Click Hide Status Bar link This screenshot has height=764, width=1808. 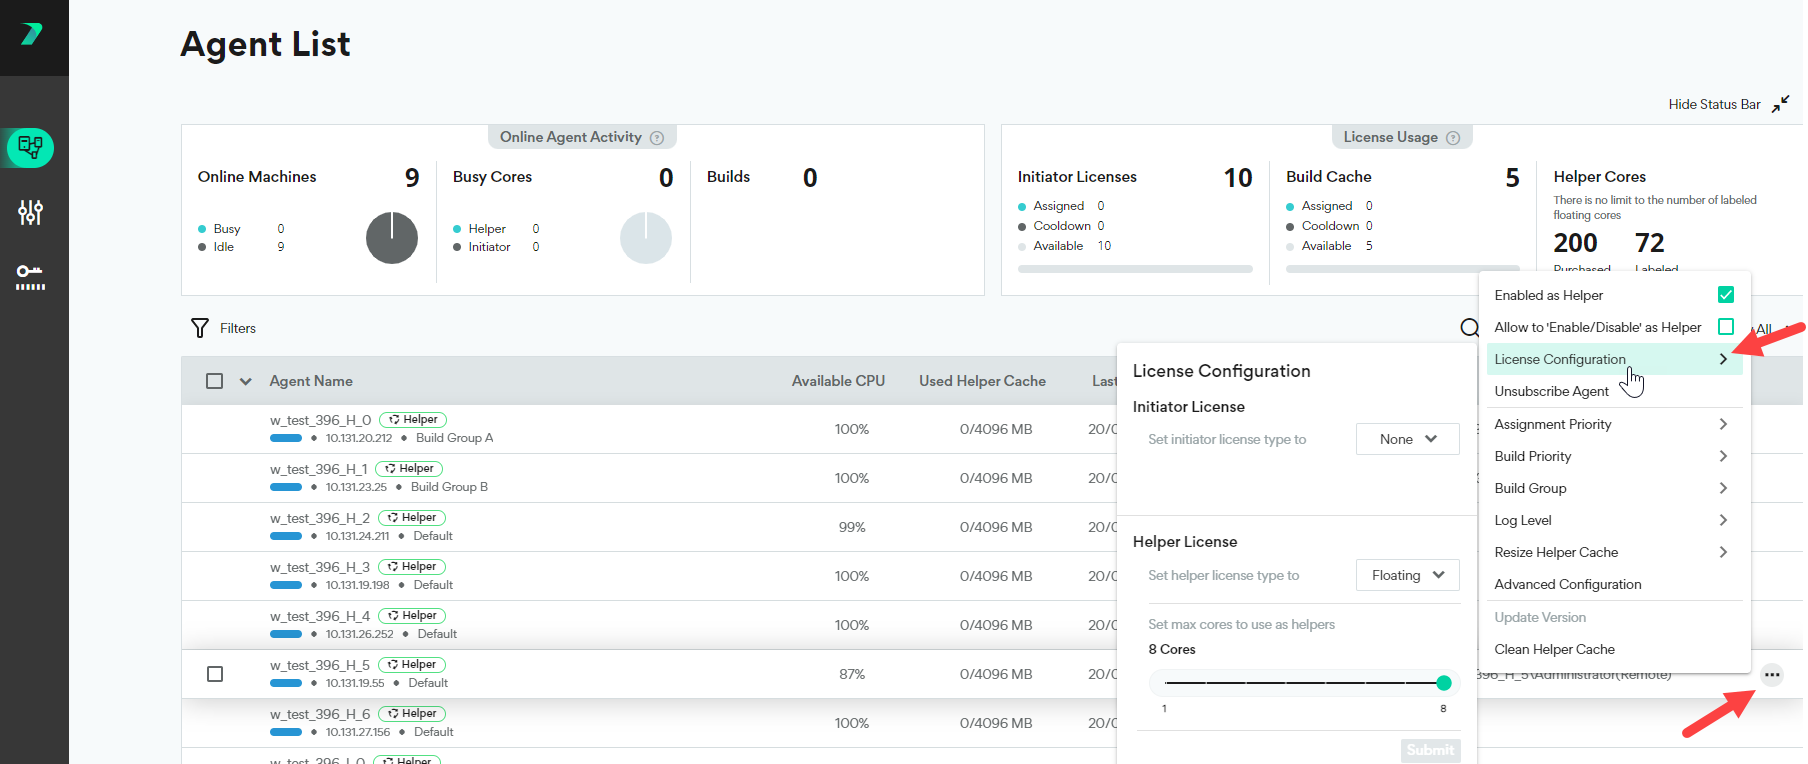[x=1714, y=104]
